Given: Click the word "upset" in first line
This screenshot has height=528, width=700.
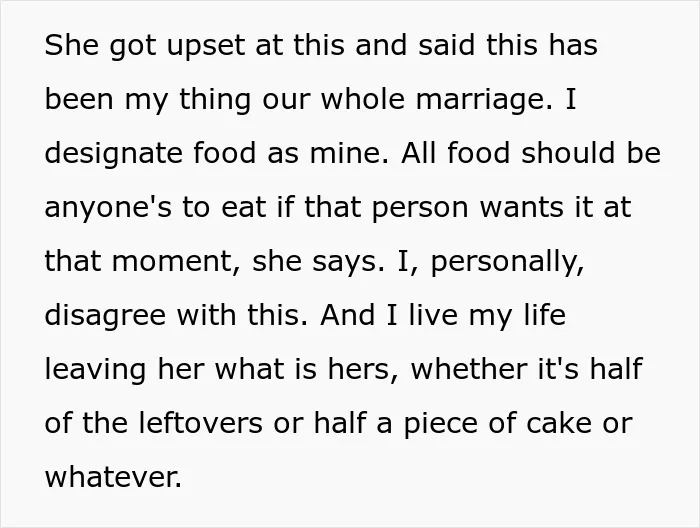Looking at the screenshot, I should point(206,48).
